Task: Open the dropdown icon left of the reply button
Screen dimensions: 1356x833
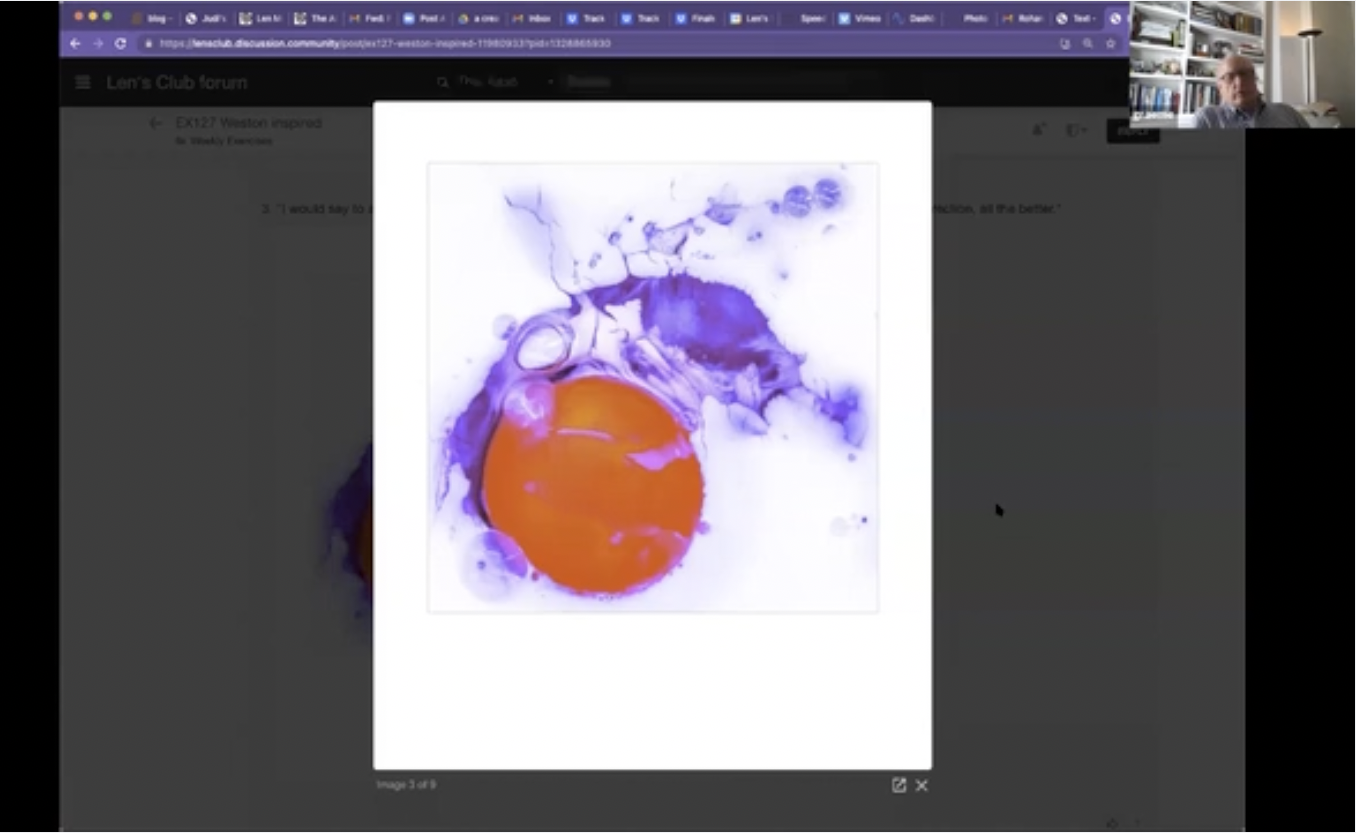Action: (x=1075, y=130)
